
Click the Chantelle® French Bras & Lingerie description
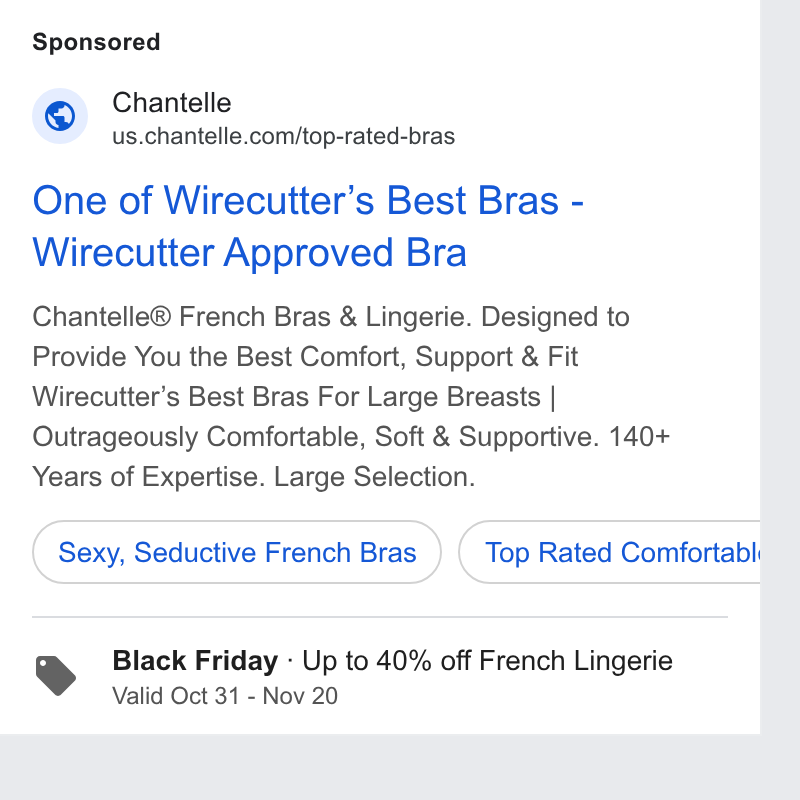tap(249, 316)
